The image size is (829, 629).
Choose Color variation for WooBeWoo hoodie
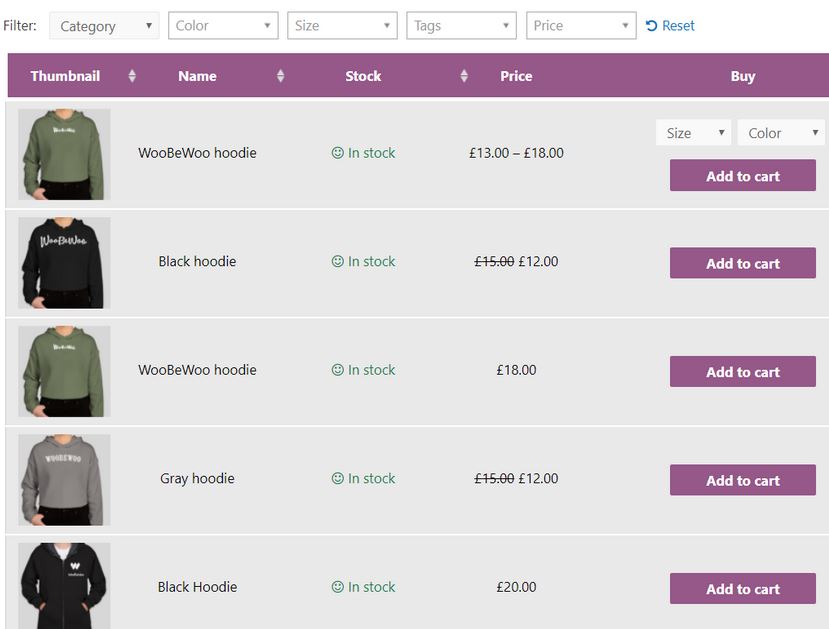[x=780, y=133]
